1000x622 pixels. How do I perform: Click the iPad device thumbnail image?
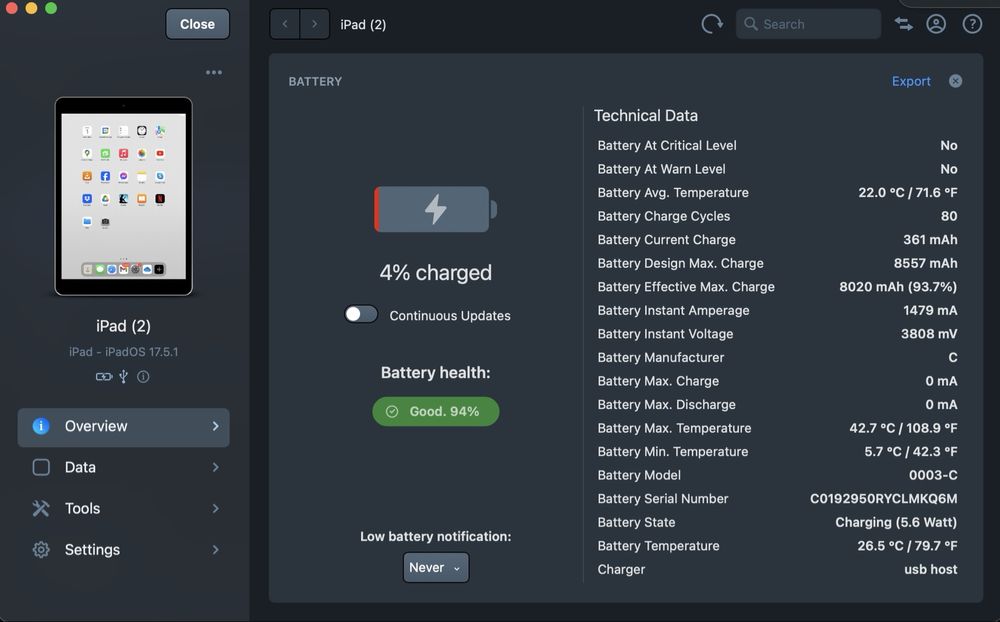pyautogui.click(x=124, y=196)
